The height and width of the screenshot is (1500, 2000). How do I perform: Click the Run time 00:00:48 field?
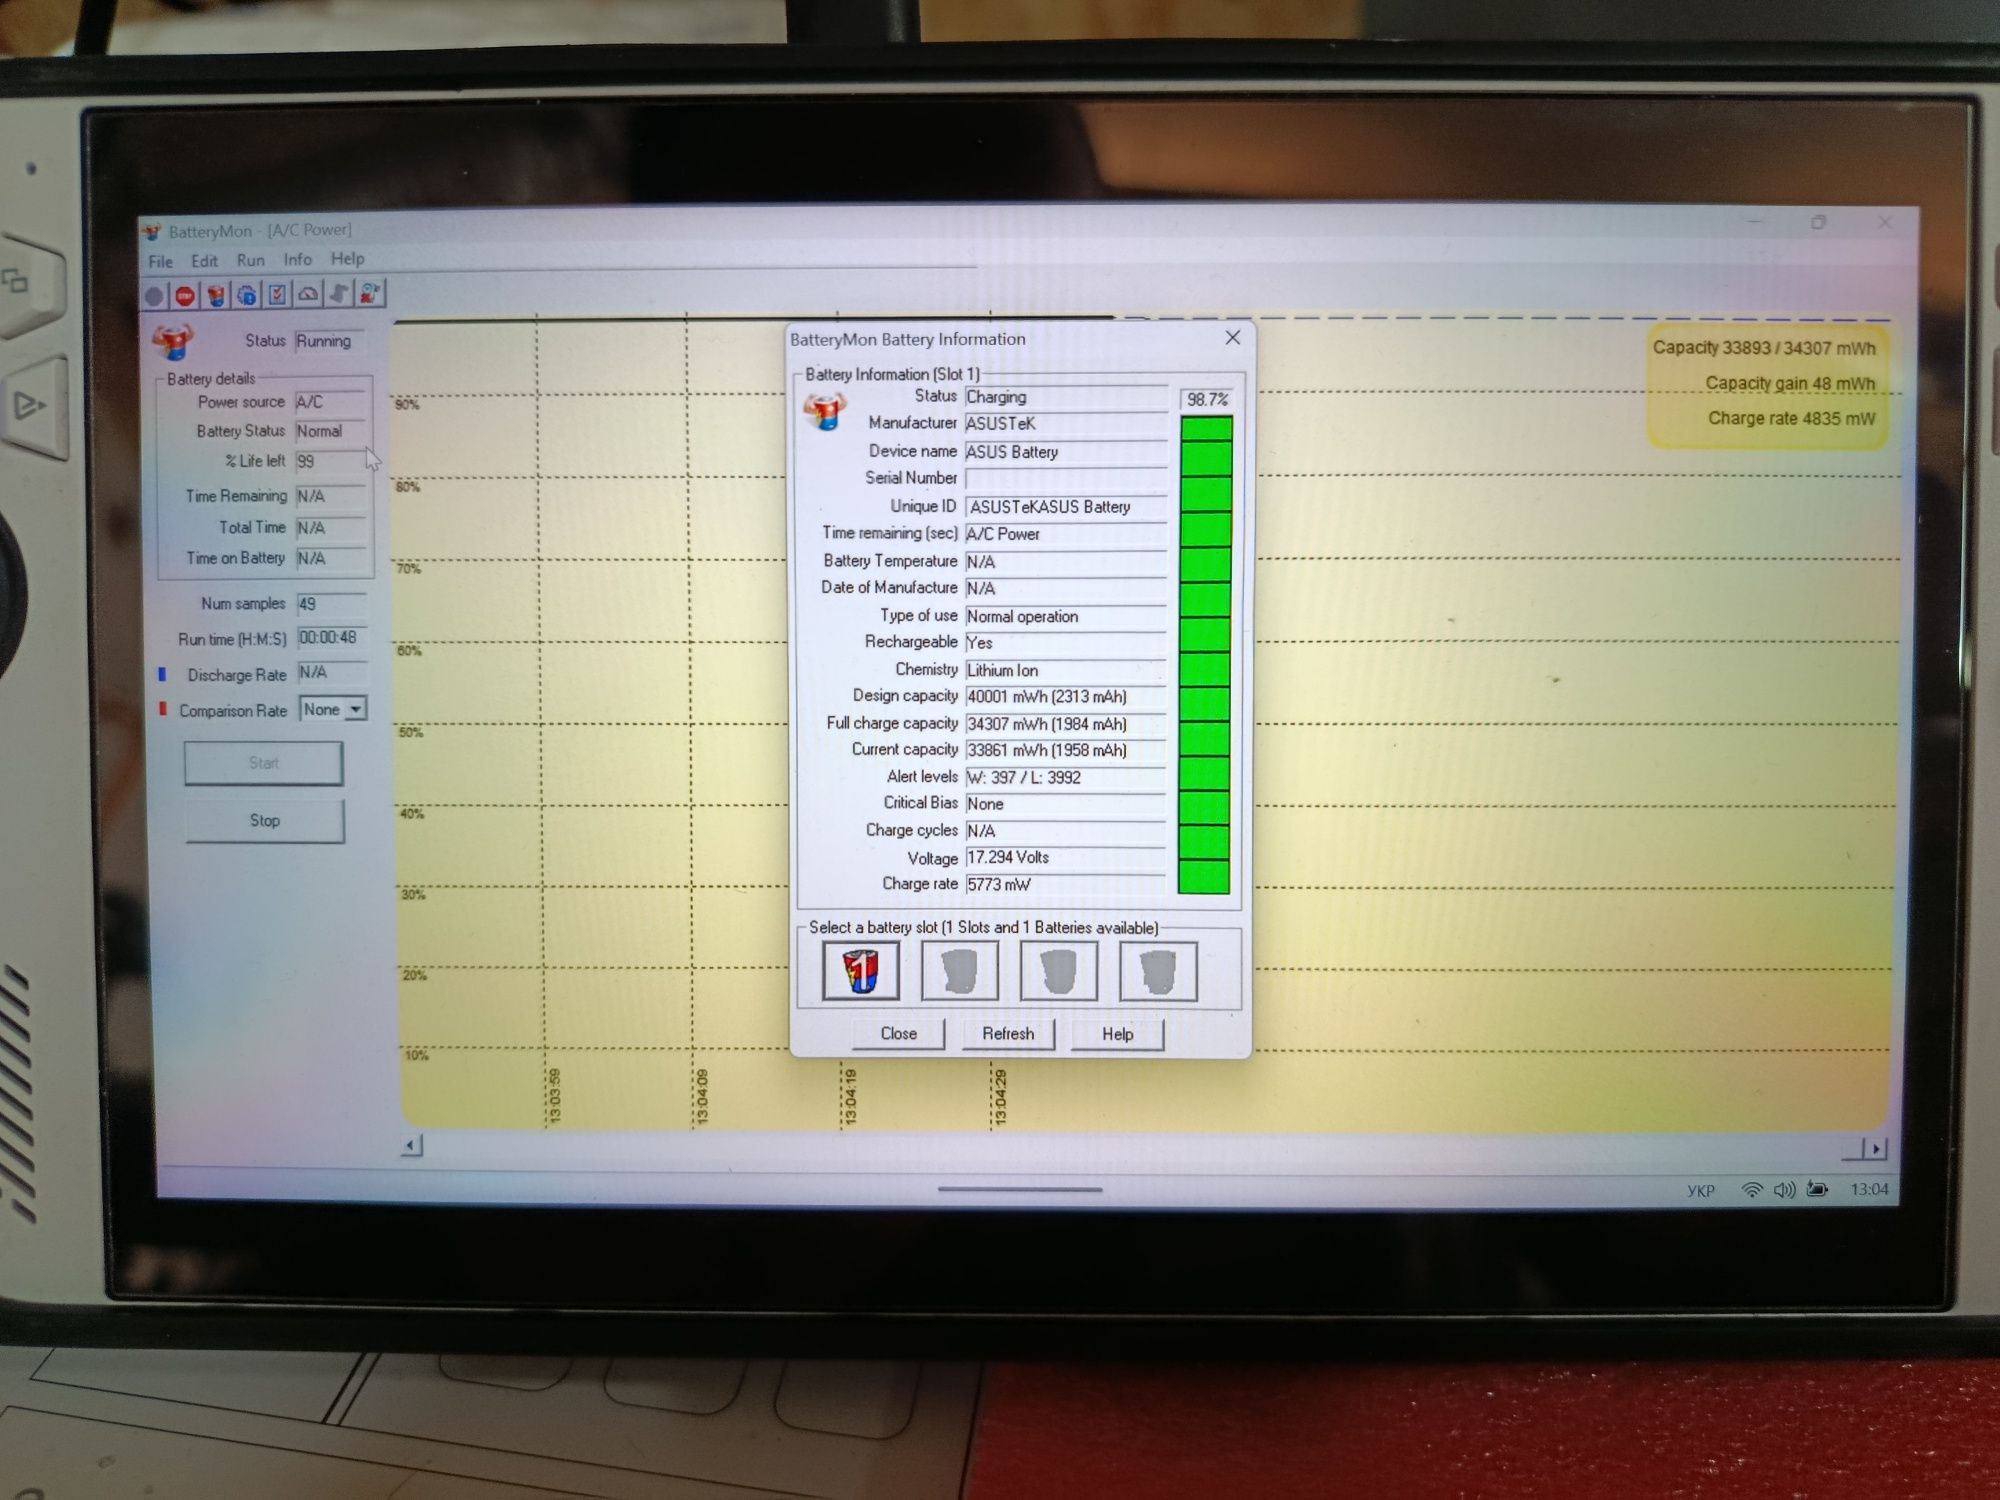point(332,638)
